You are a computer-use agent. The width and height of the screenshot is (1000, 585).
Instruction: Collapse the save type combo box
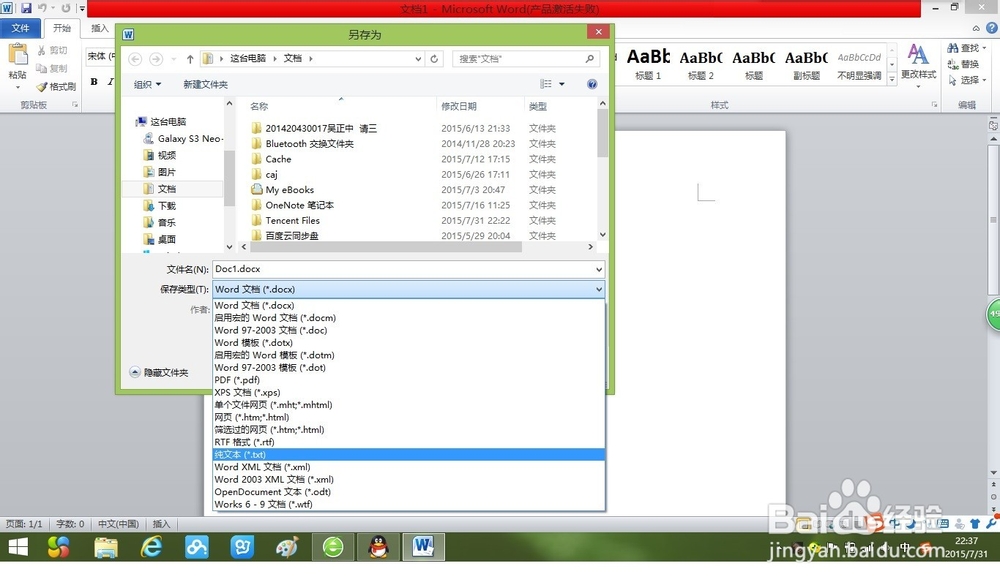point(599,290)
